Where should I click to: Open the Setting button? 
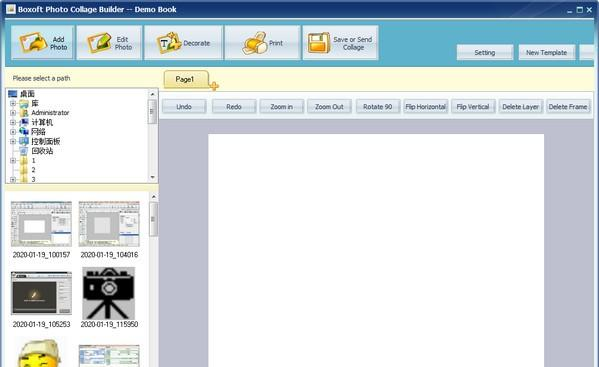click(x=485, y=52)
